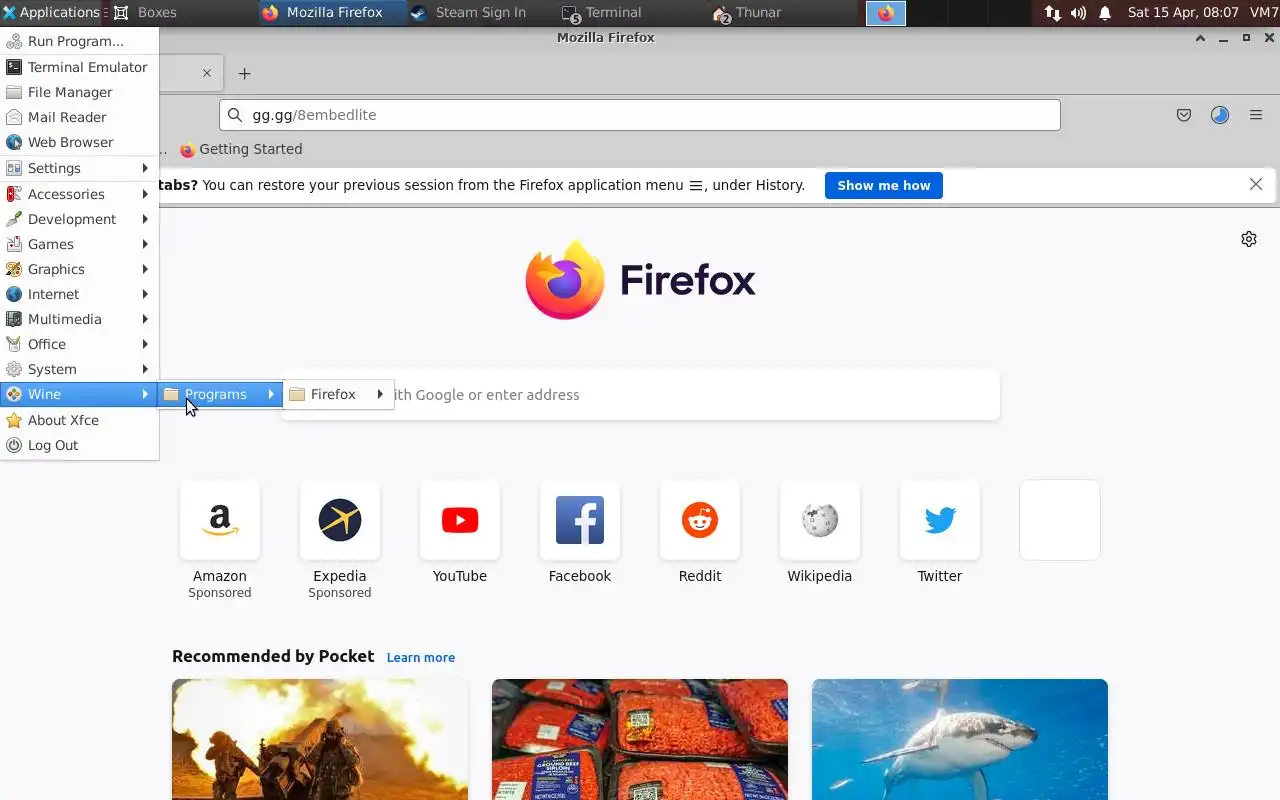
Task: Dismiss the restore session notification bar
Action: tap(1256, 184)
